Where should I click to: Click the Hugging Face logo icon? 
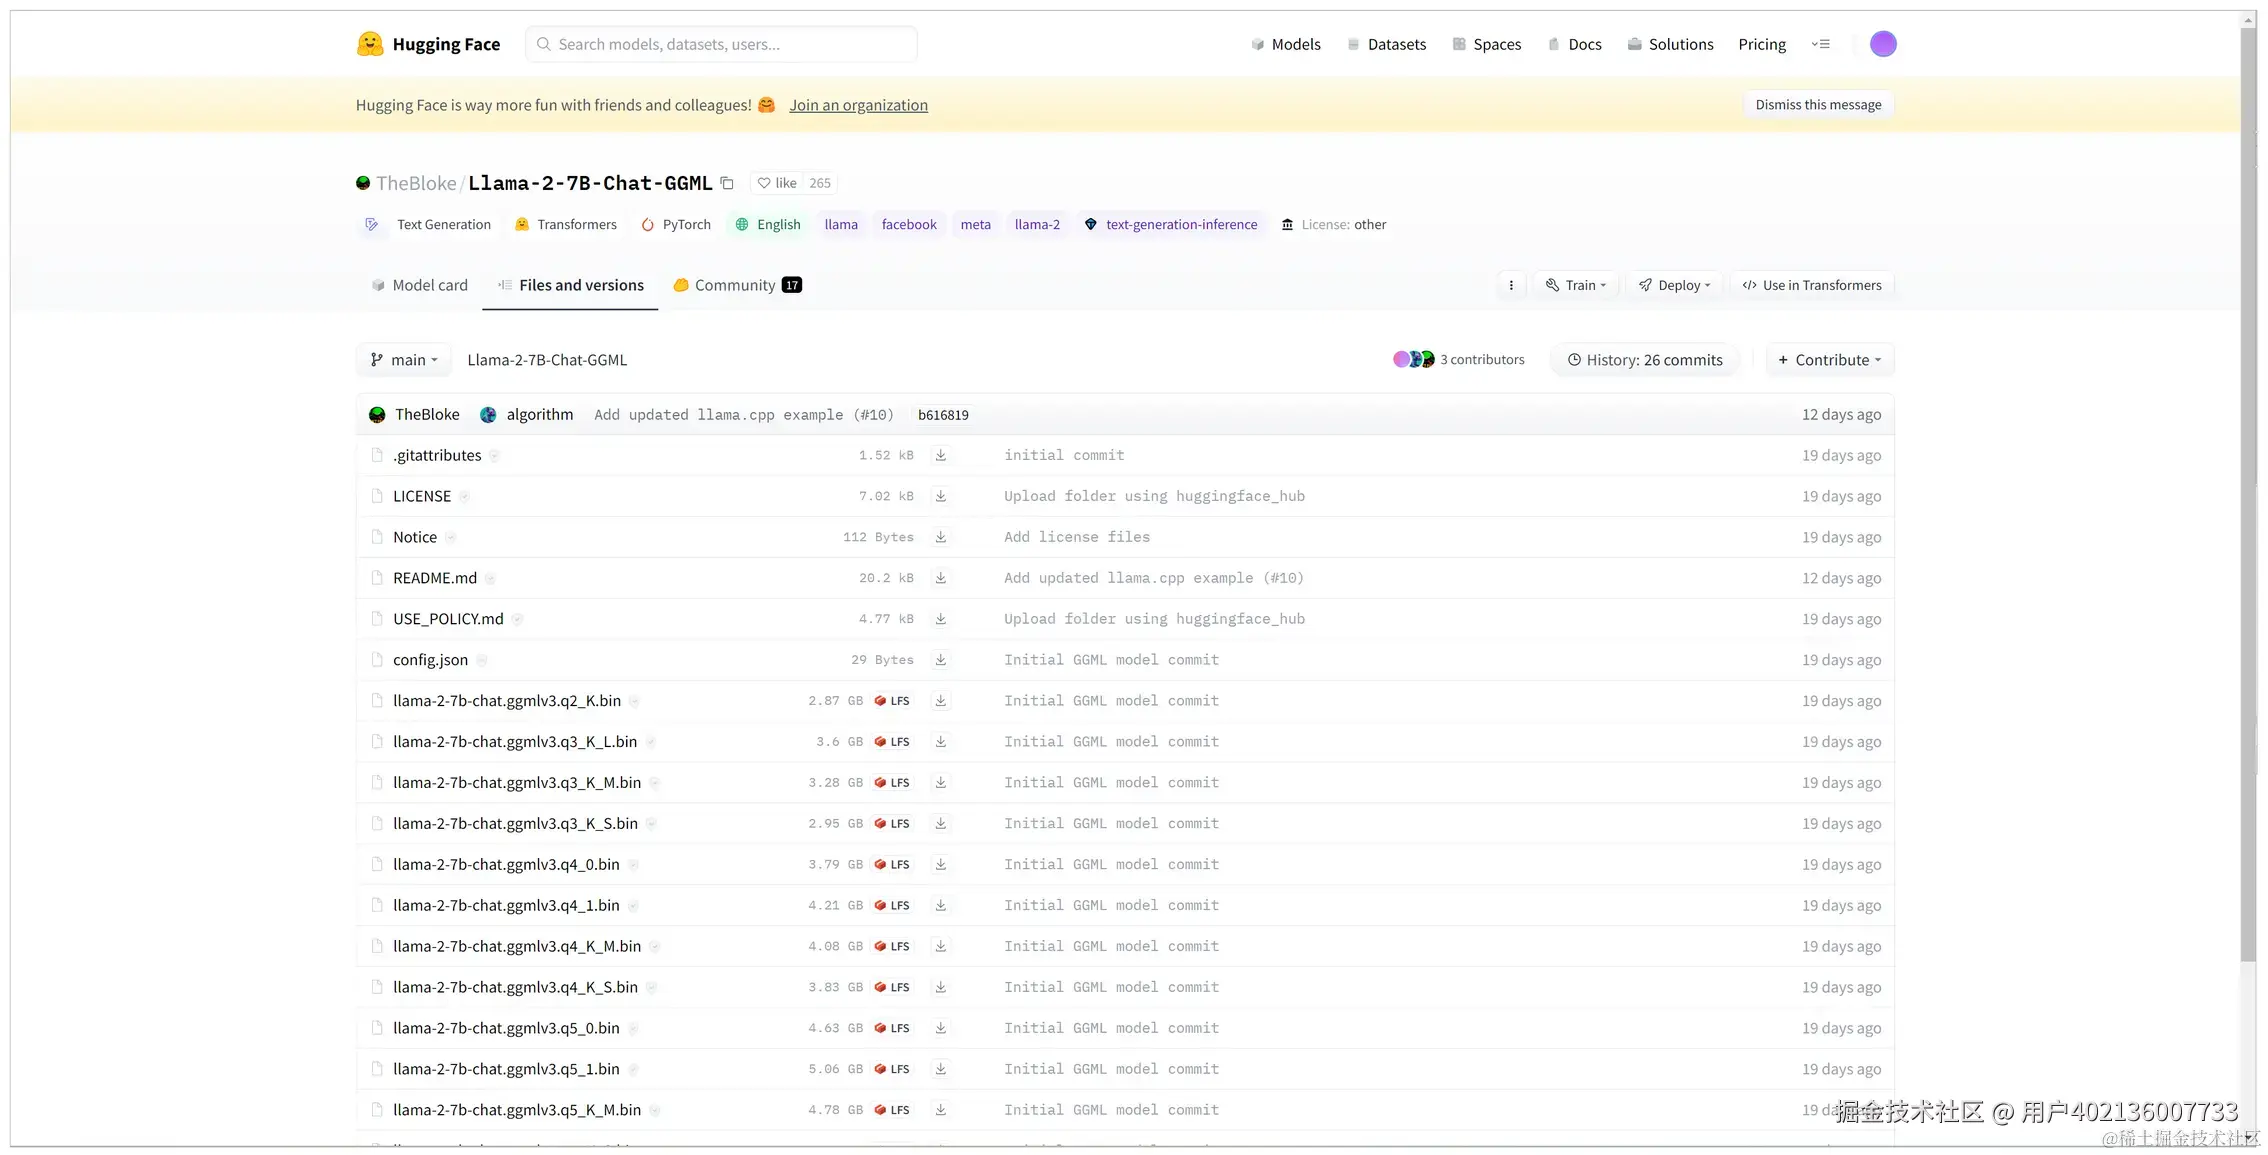(370, 44)
